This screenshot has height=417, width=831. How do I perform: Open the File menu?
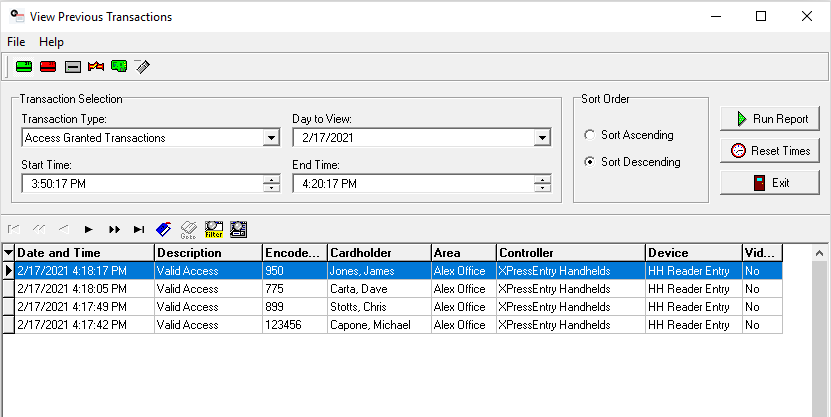click(16, 42)
